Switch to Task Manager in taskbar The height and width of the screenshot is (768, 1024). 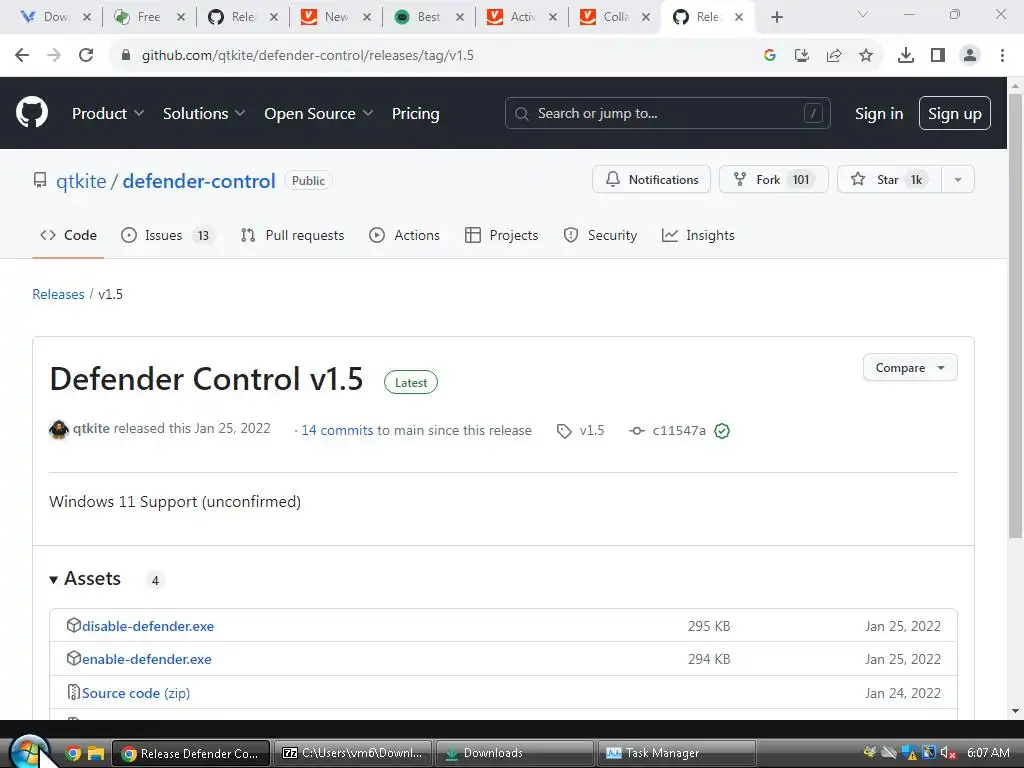pos(676,753)
